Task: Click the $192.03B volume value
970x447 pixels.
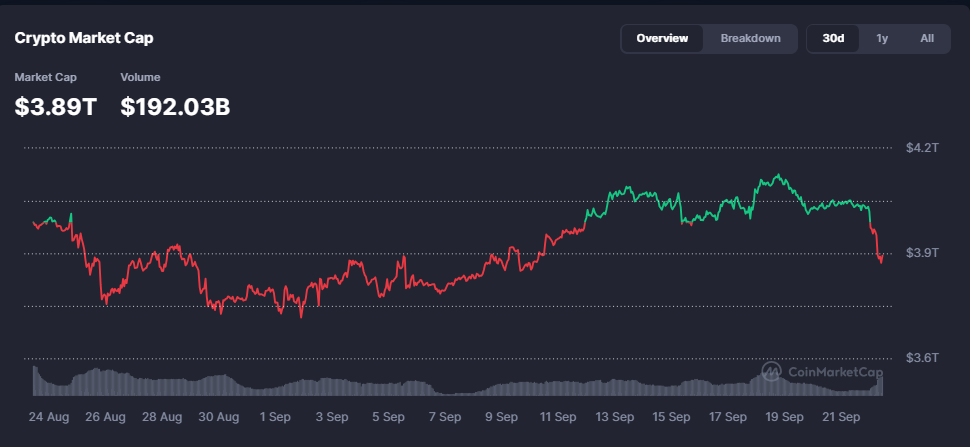Action: (x=175, y=106)
